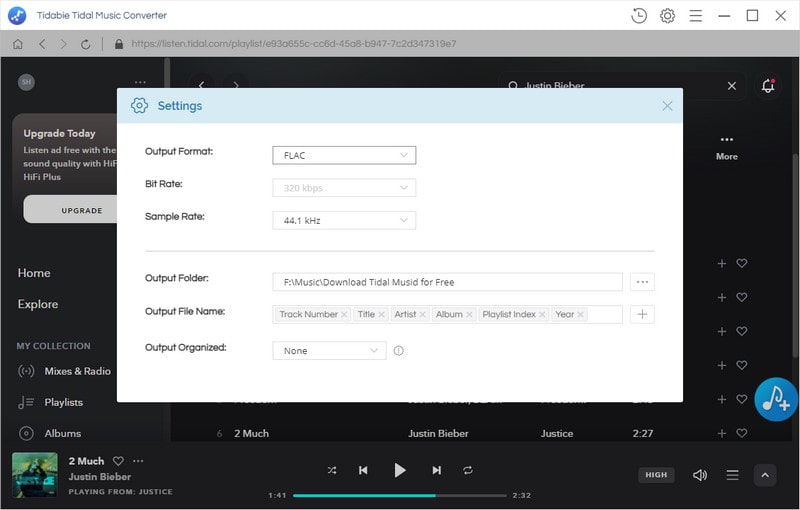Open now playing track options dots
Viewport: 800px width, 510px height.
[138, 461]
